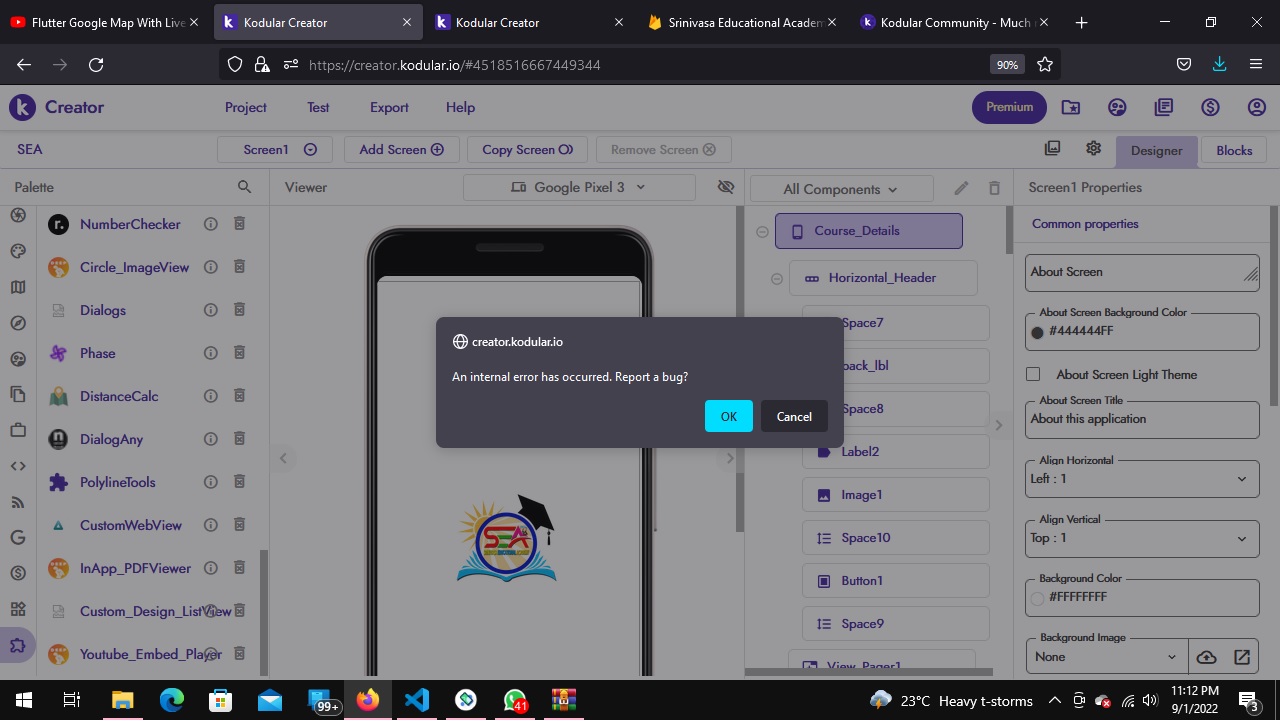
Task: Click the Background Color #FFFFFFFF swatch
Action: pyautogui.click(x=1037, y=598)
